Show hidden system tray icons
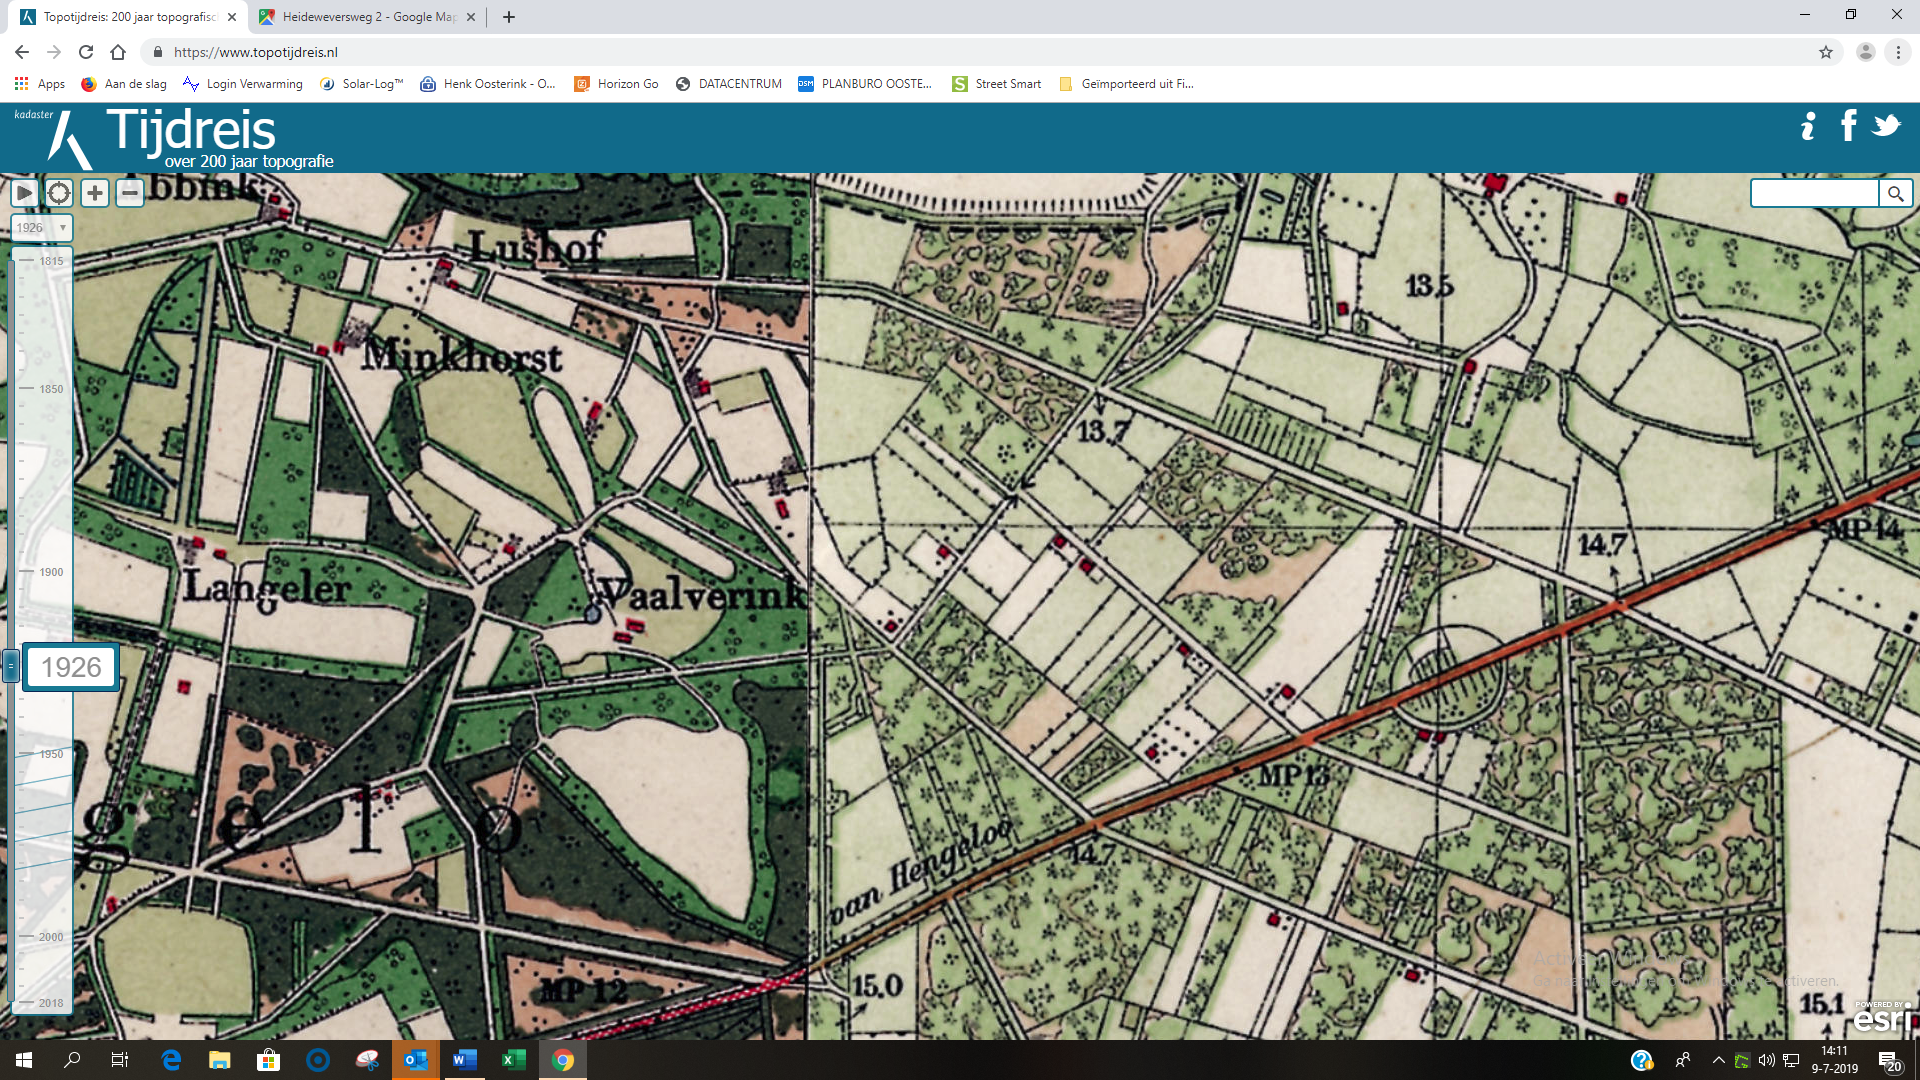Viewport: 1920px width, 1080px height. tap(1718, 1060)
